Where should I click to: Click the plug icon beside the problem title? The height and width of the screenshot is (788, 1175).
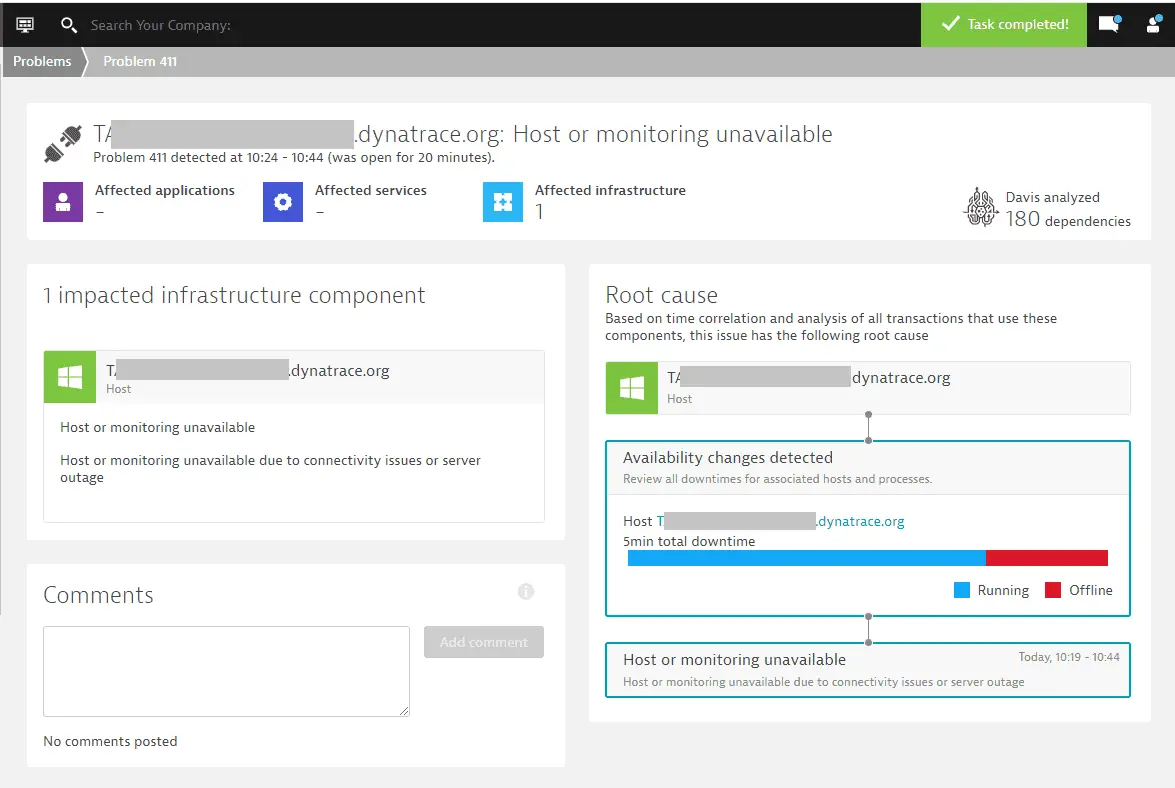click(63, 143)
